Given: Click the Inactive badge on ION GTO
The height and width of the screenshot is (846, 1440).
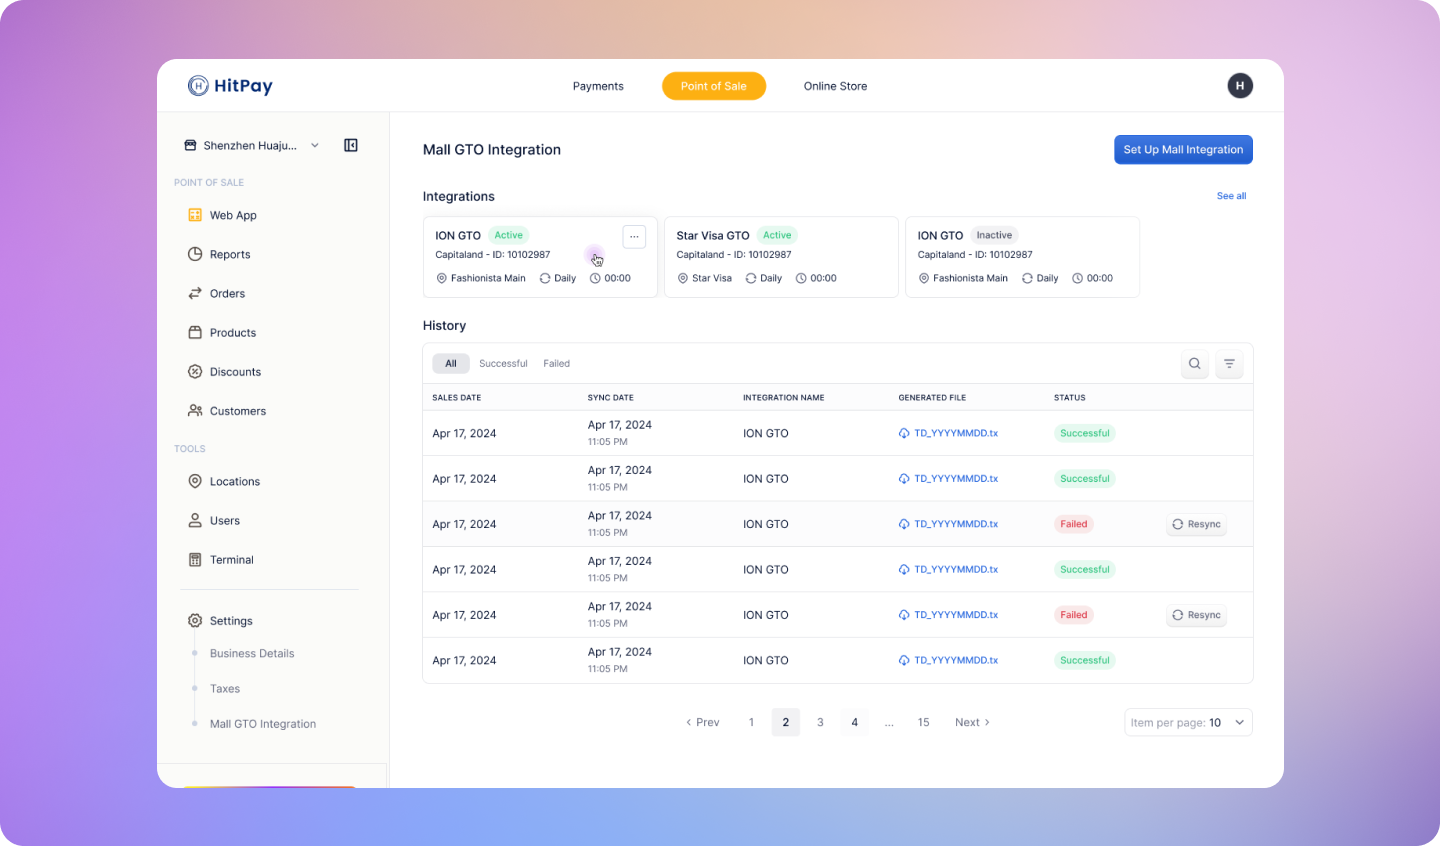Looking at the screenshot, I should [x=994, y=235].
